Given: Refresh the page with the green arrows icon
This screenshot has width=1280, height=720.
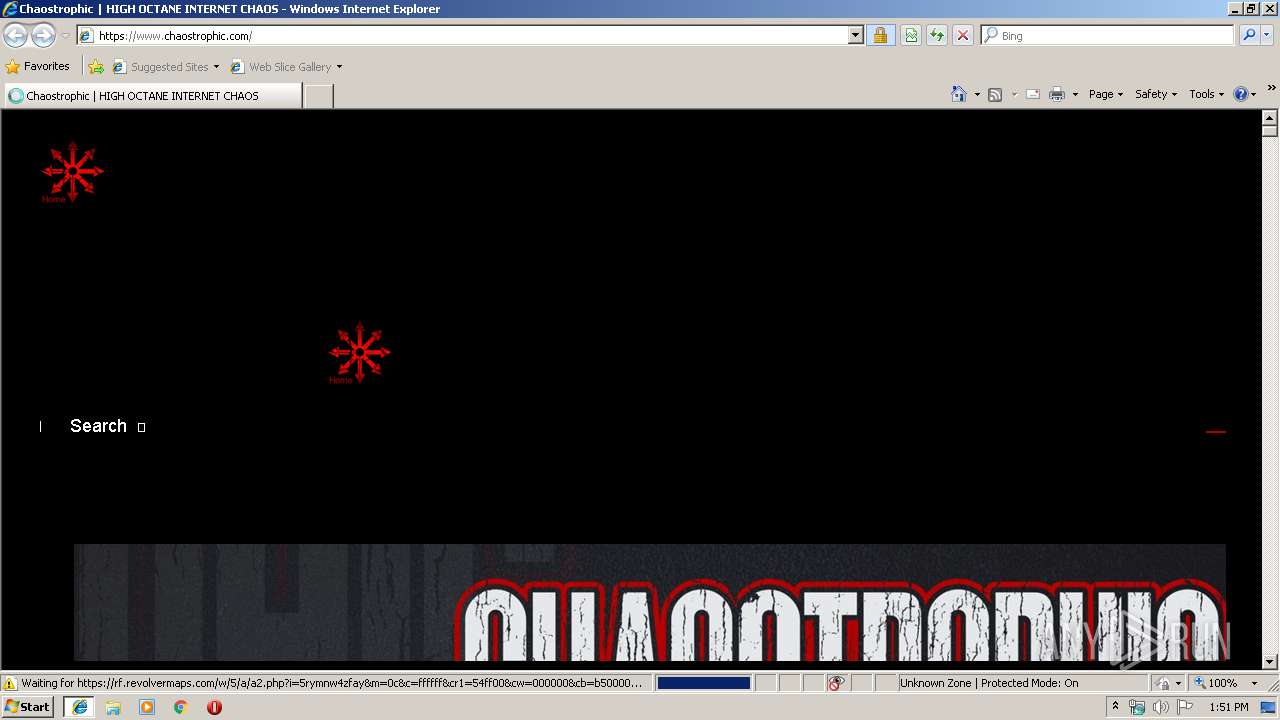Looking at the screenshot, I should [937, 36].
